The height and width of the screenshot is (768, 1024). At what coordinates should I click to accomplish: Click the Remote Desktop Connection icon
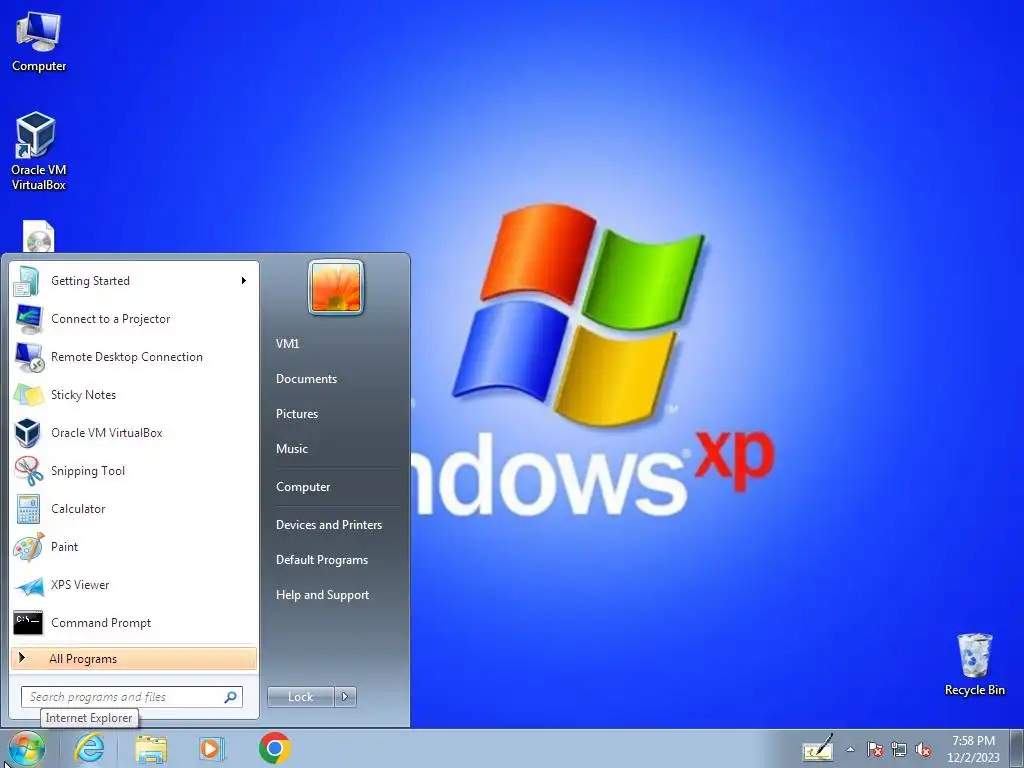click(x=27, y=357)
